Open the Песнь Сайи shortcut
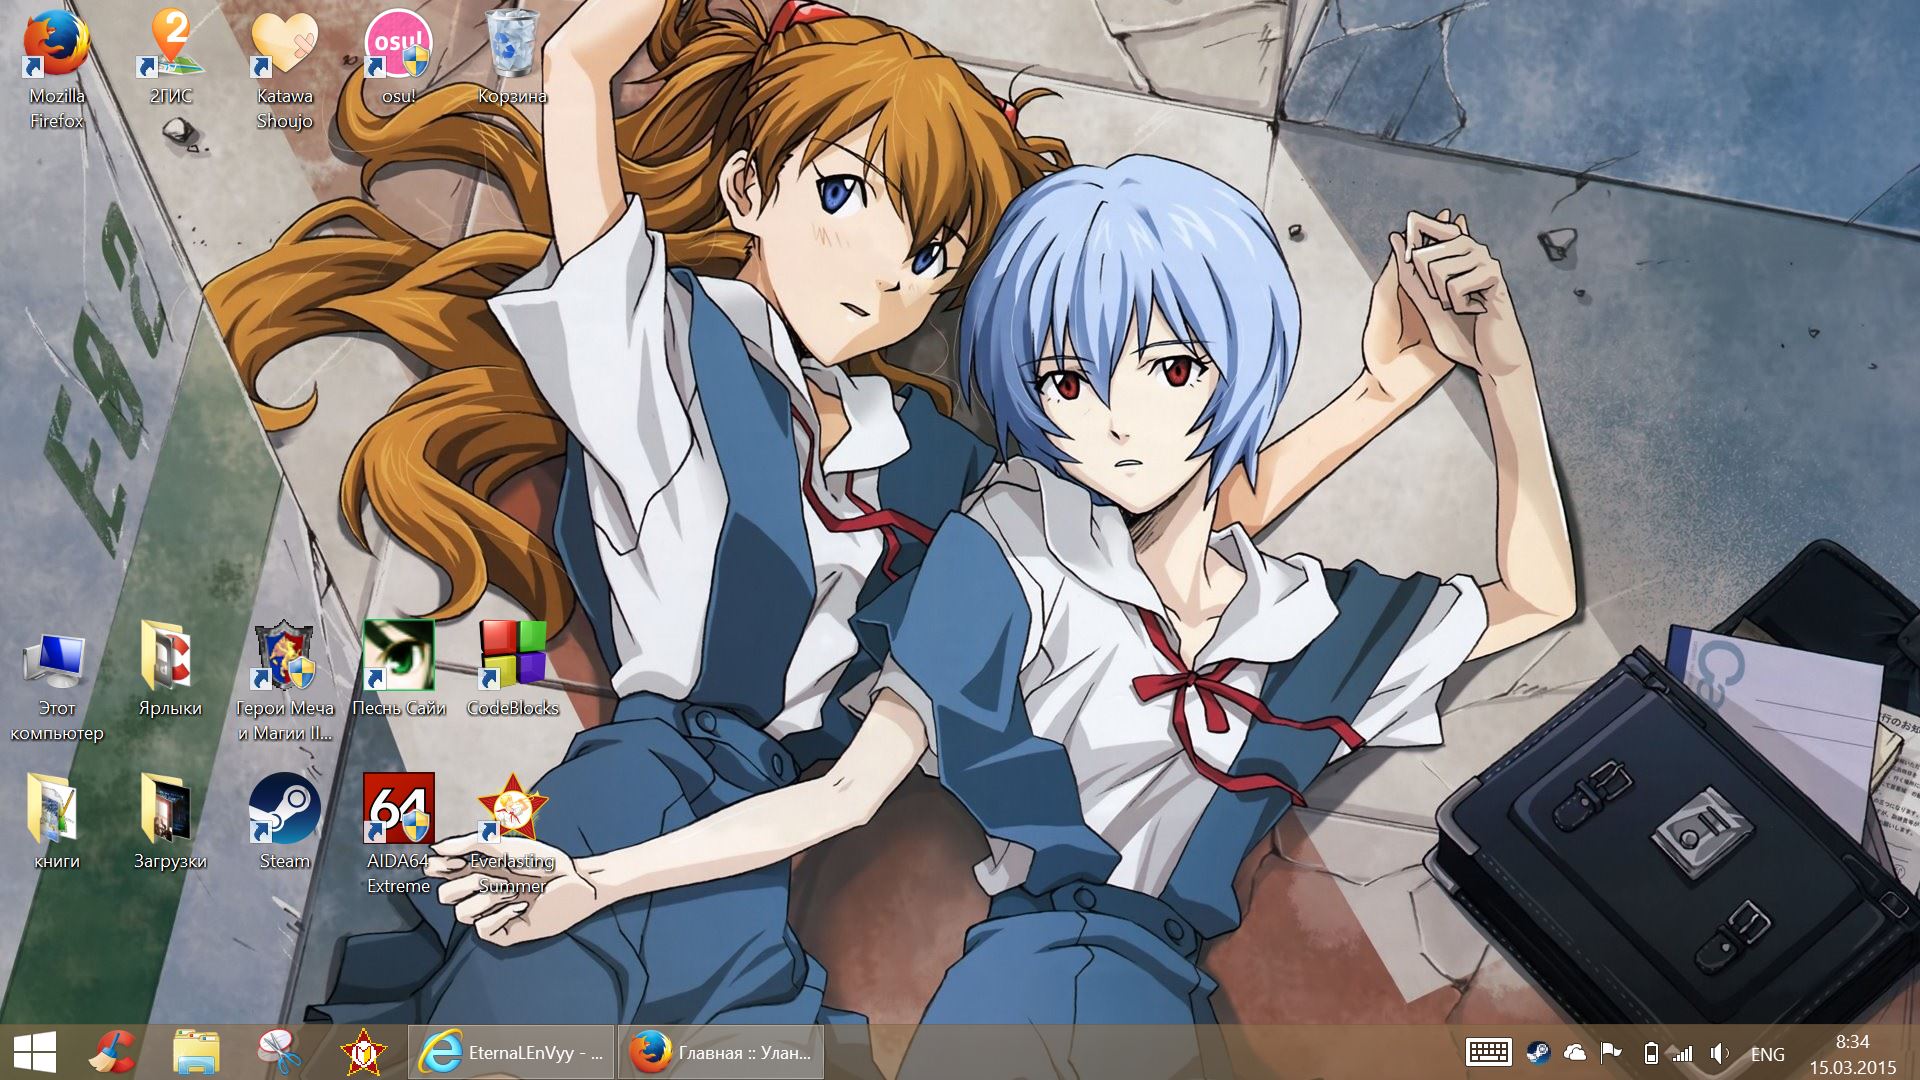The image size is (1920, 1080). click(x=398, y=657)
